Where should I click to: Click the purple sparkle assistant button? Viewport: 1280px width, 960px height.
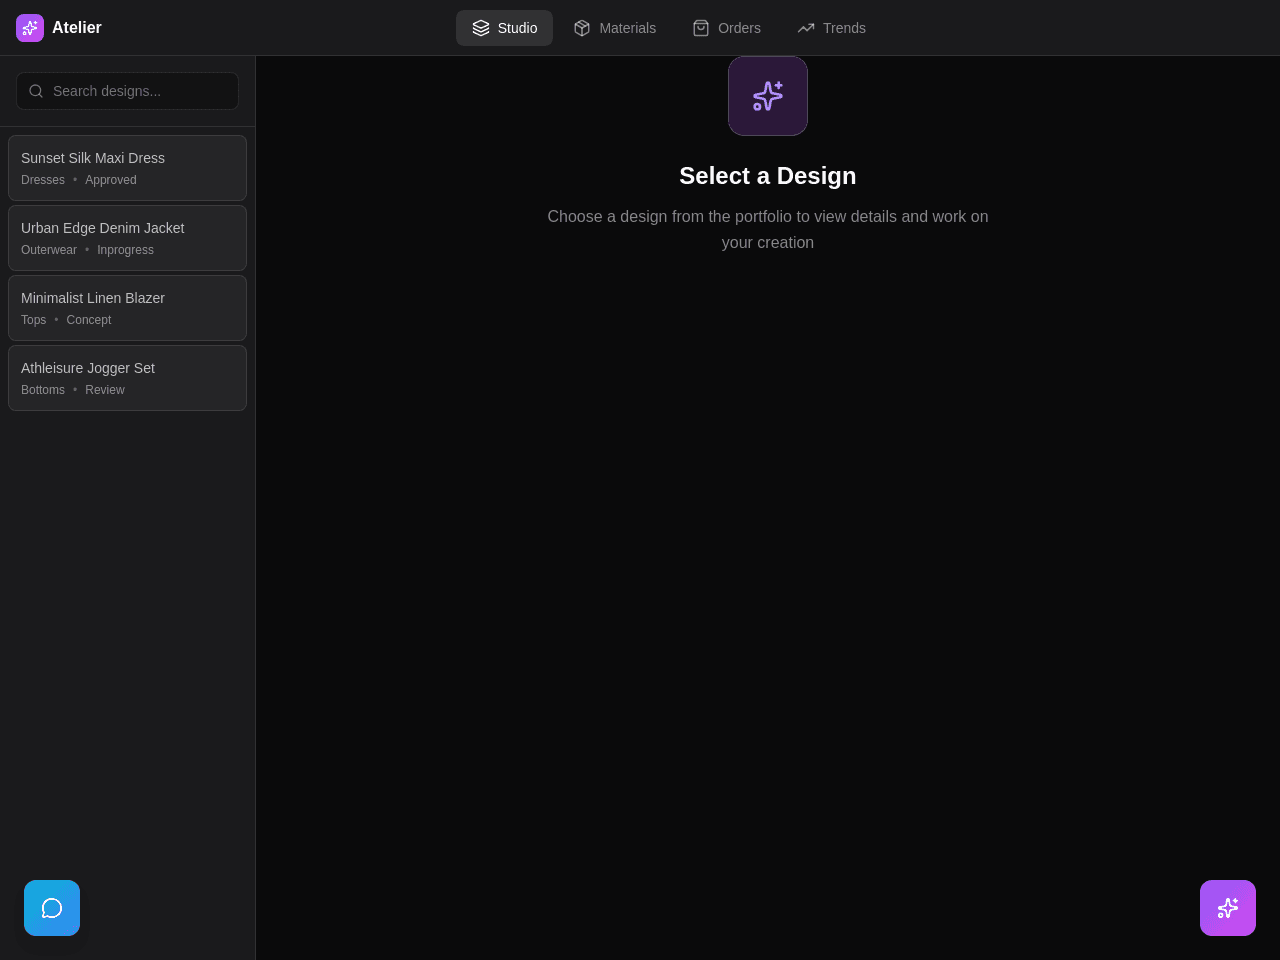(x=1228, y=908)
